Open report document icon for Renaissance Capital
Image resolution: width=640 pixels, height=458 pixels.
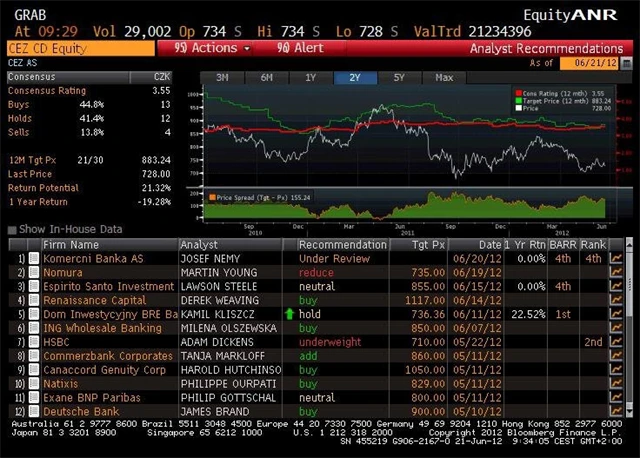(x=34, y=300)
